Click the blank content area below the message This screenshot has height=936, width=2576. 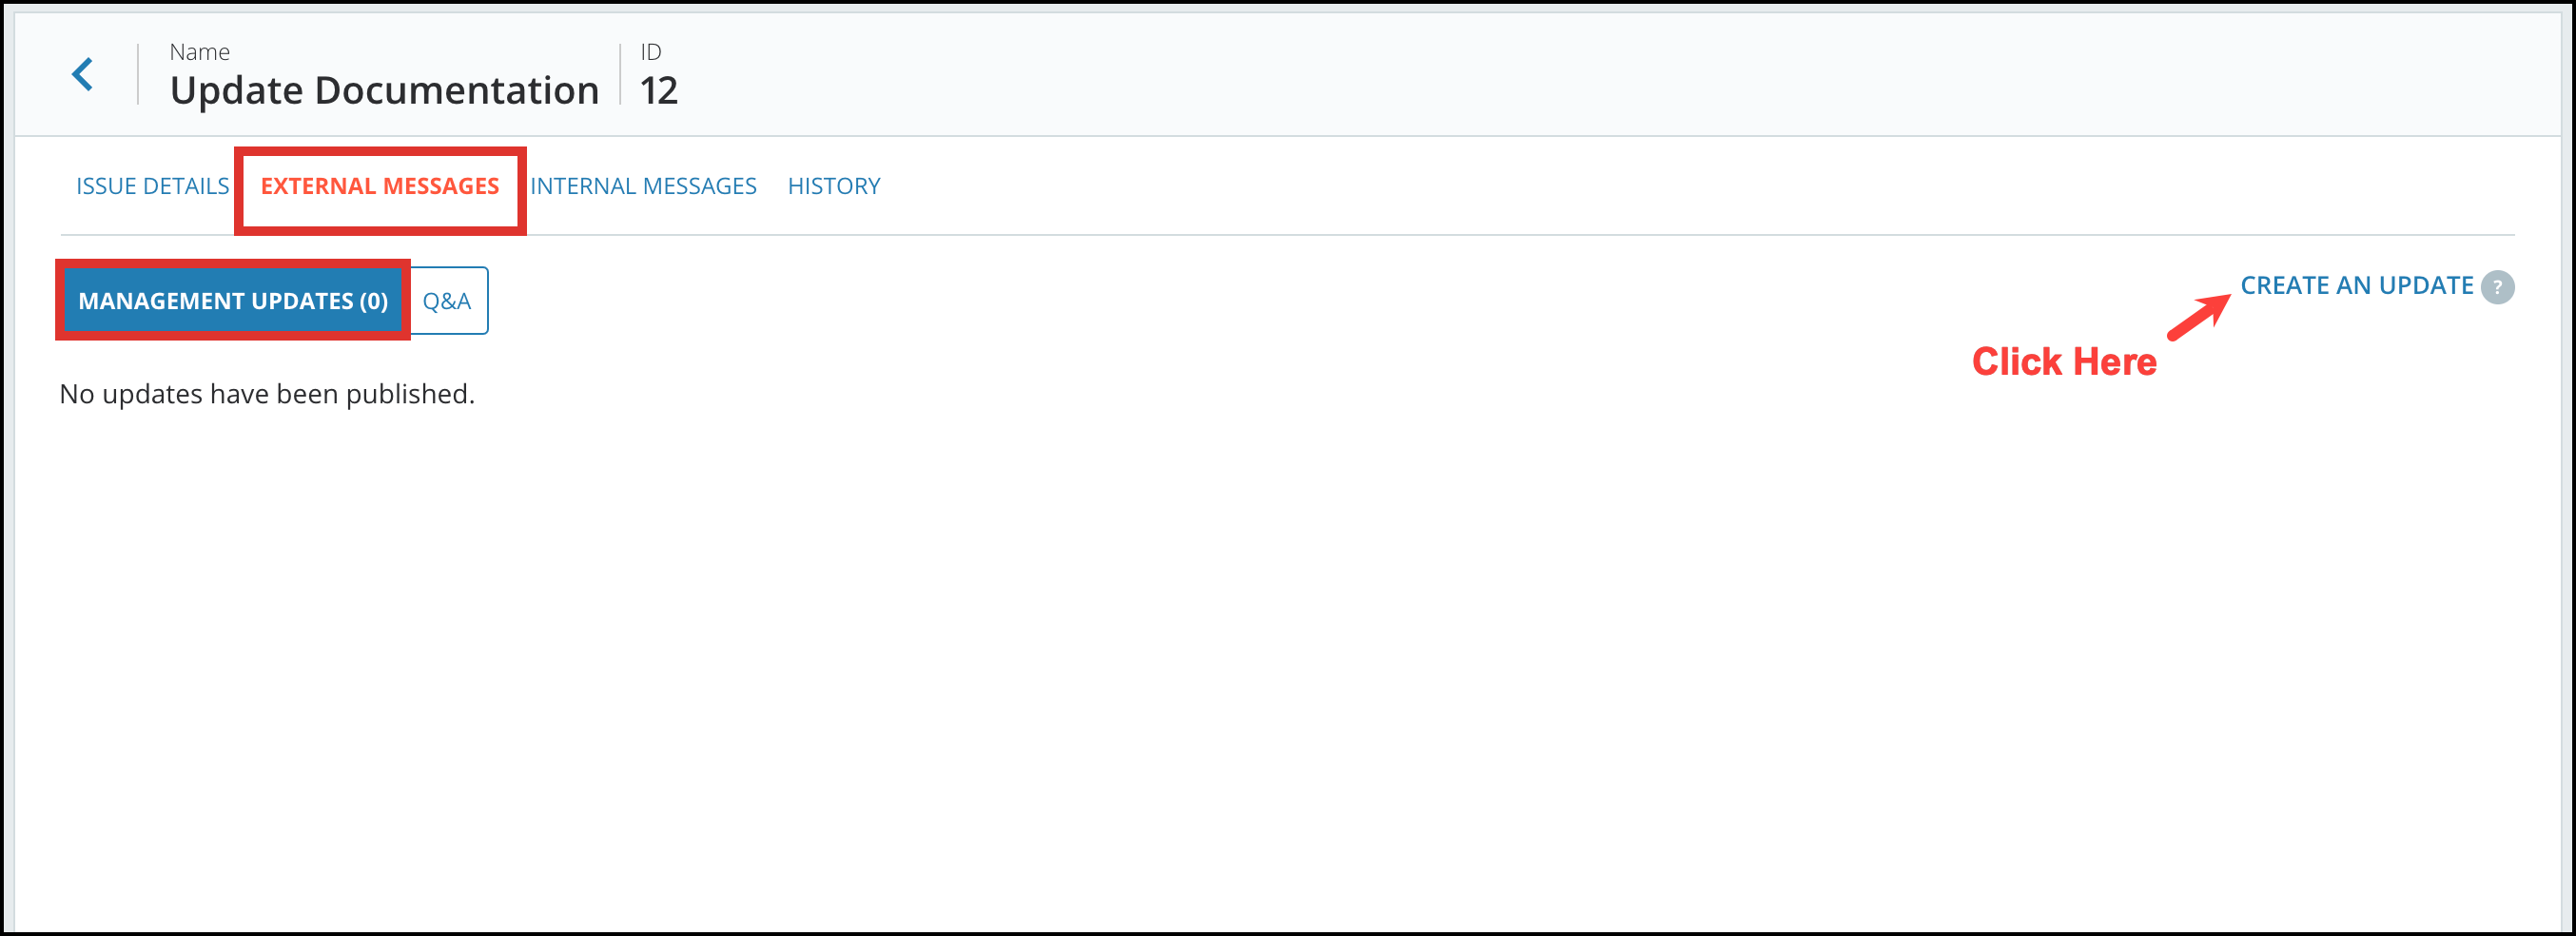tap(1200, 650)
